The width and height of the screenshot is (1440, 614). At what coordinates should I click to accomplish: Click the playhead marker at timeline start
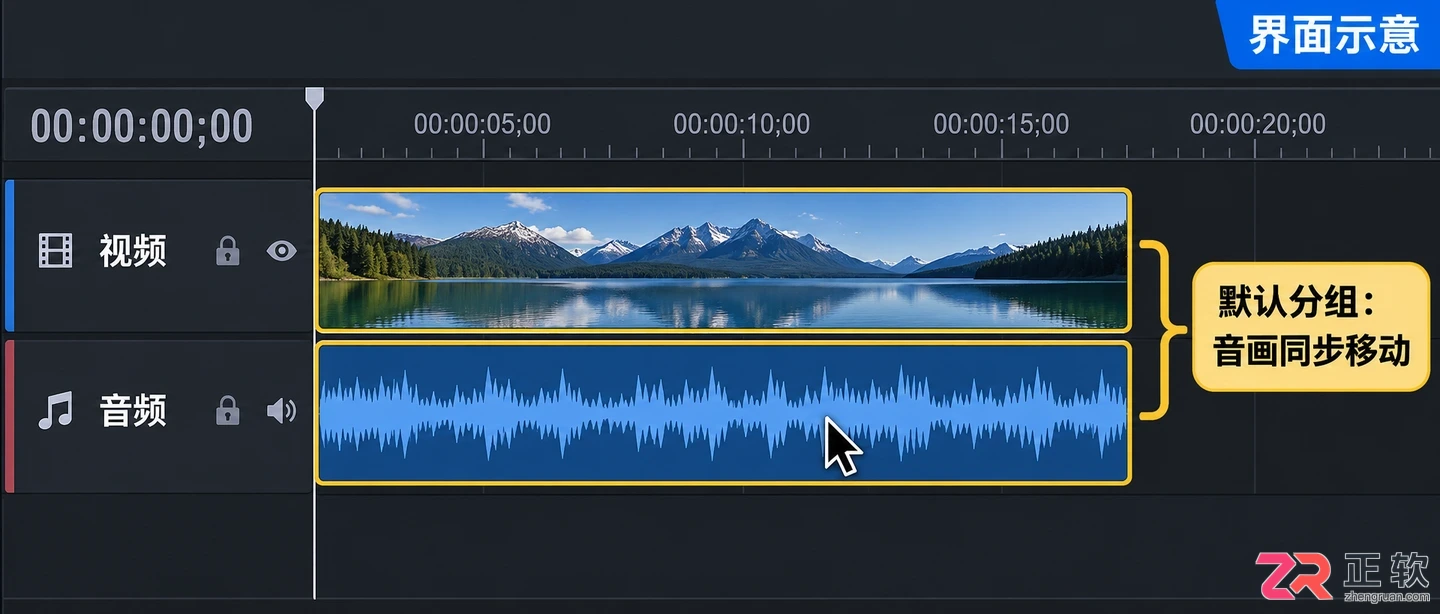point(314,98)
